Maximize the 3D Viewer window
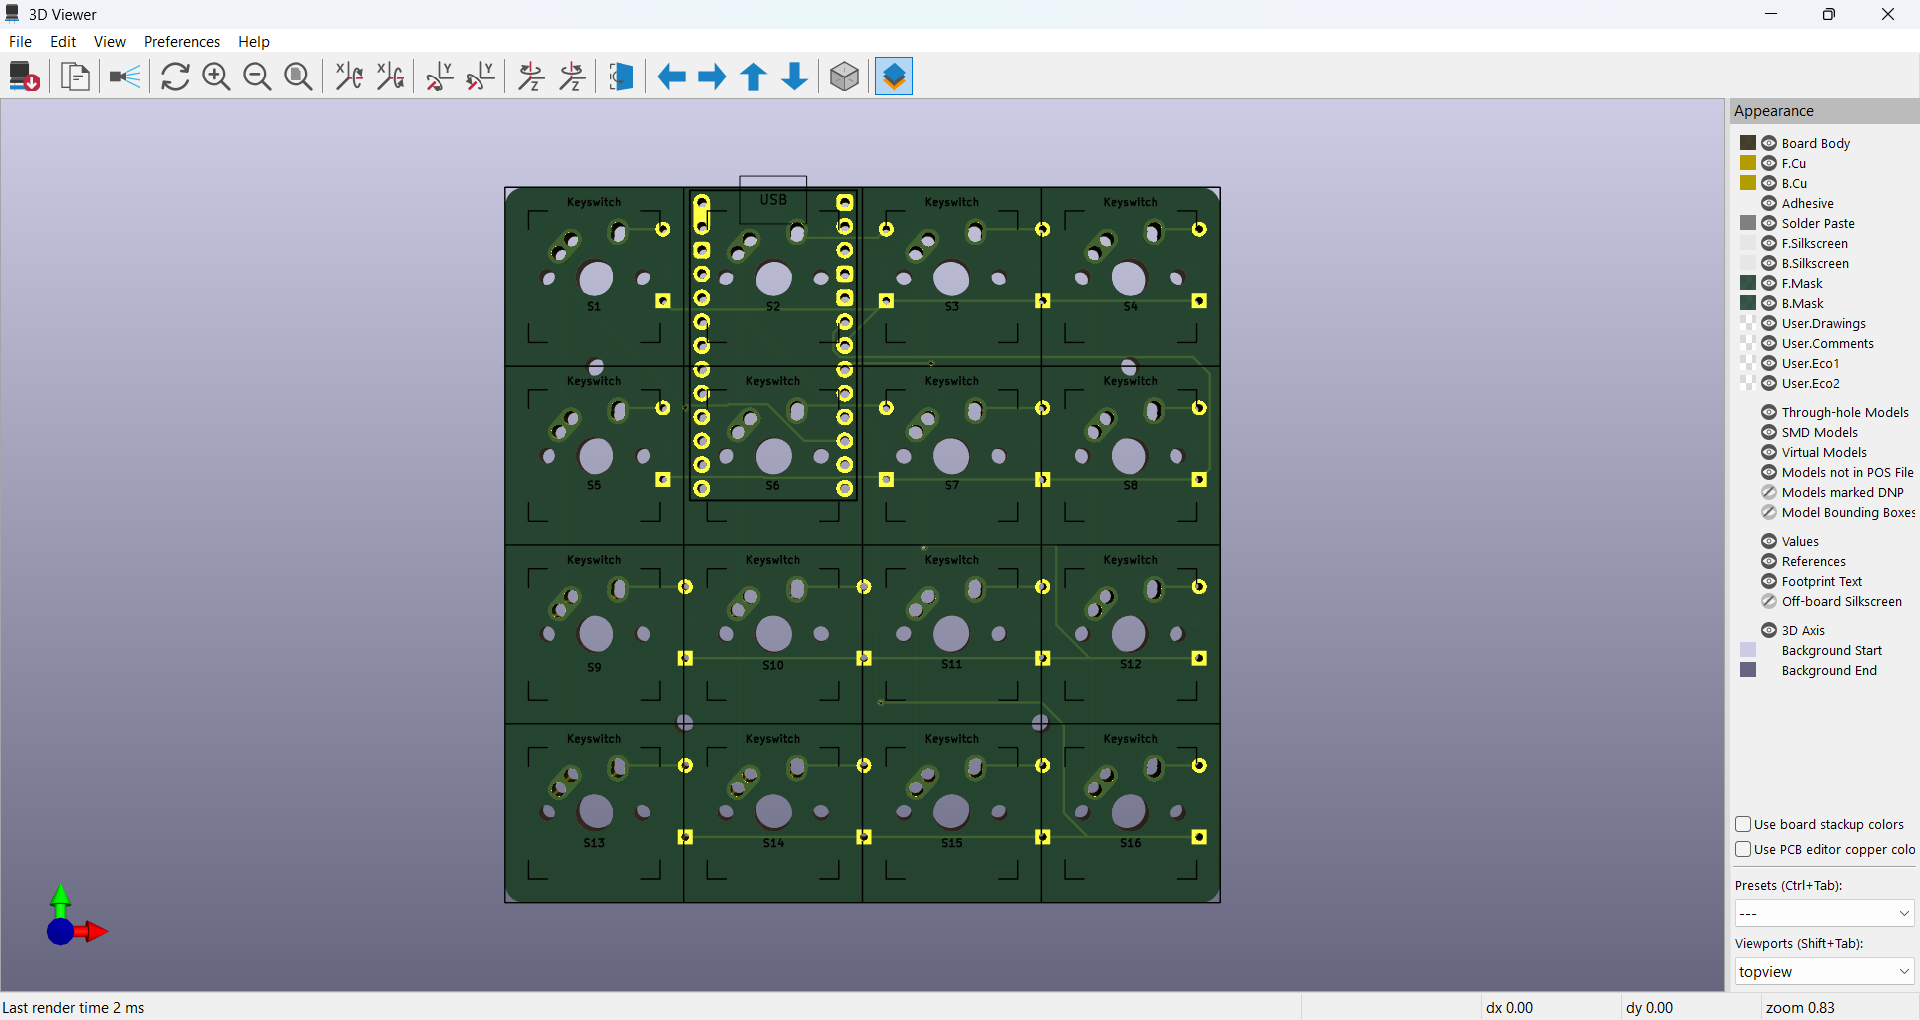1920x1020 pixels. (1829, 14)
